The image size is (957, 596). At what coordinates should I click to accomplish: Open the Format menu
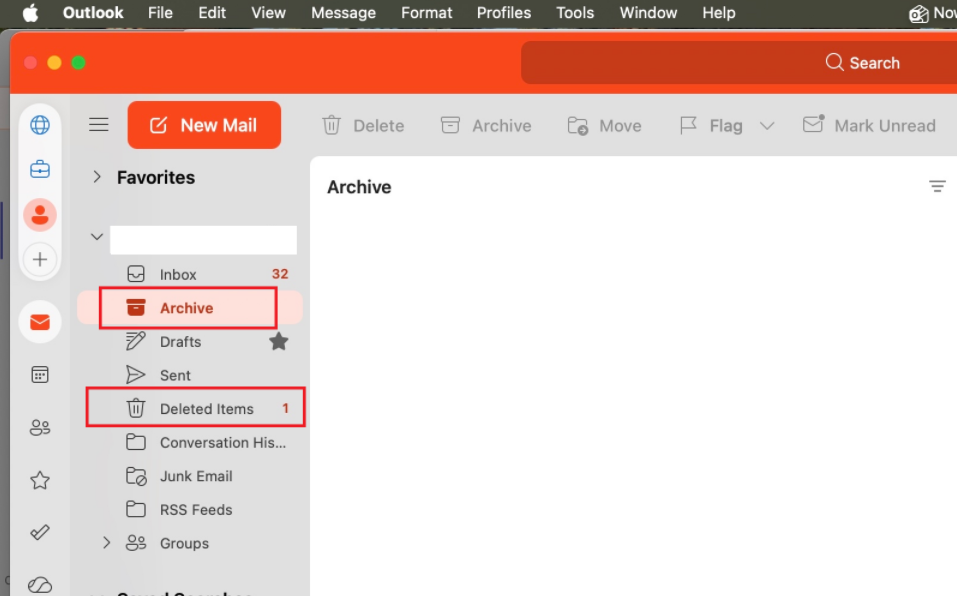[427, 13]
